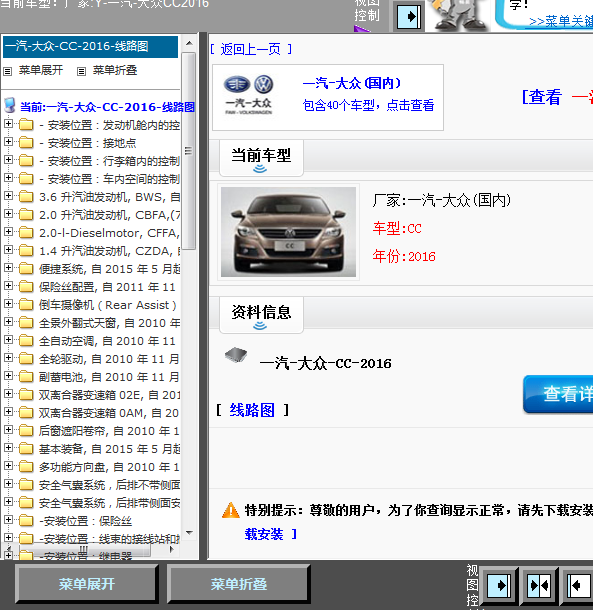The image size is (593, 610).
Task: Click the 一汽-大众-CC-2016-线路图 panel header
Action: click(x=90, y=47)
